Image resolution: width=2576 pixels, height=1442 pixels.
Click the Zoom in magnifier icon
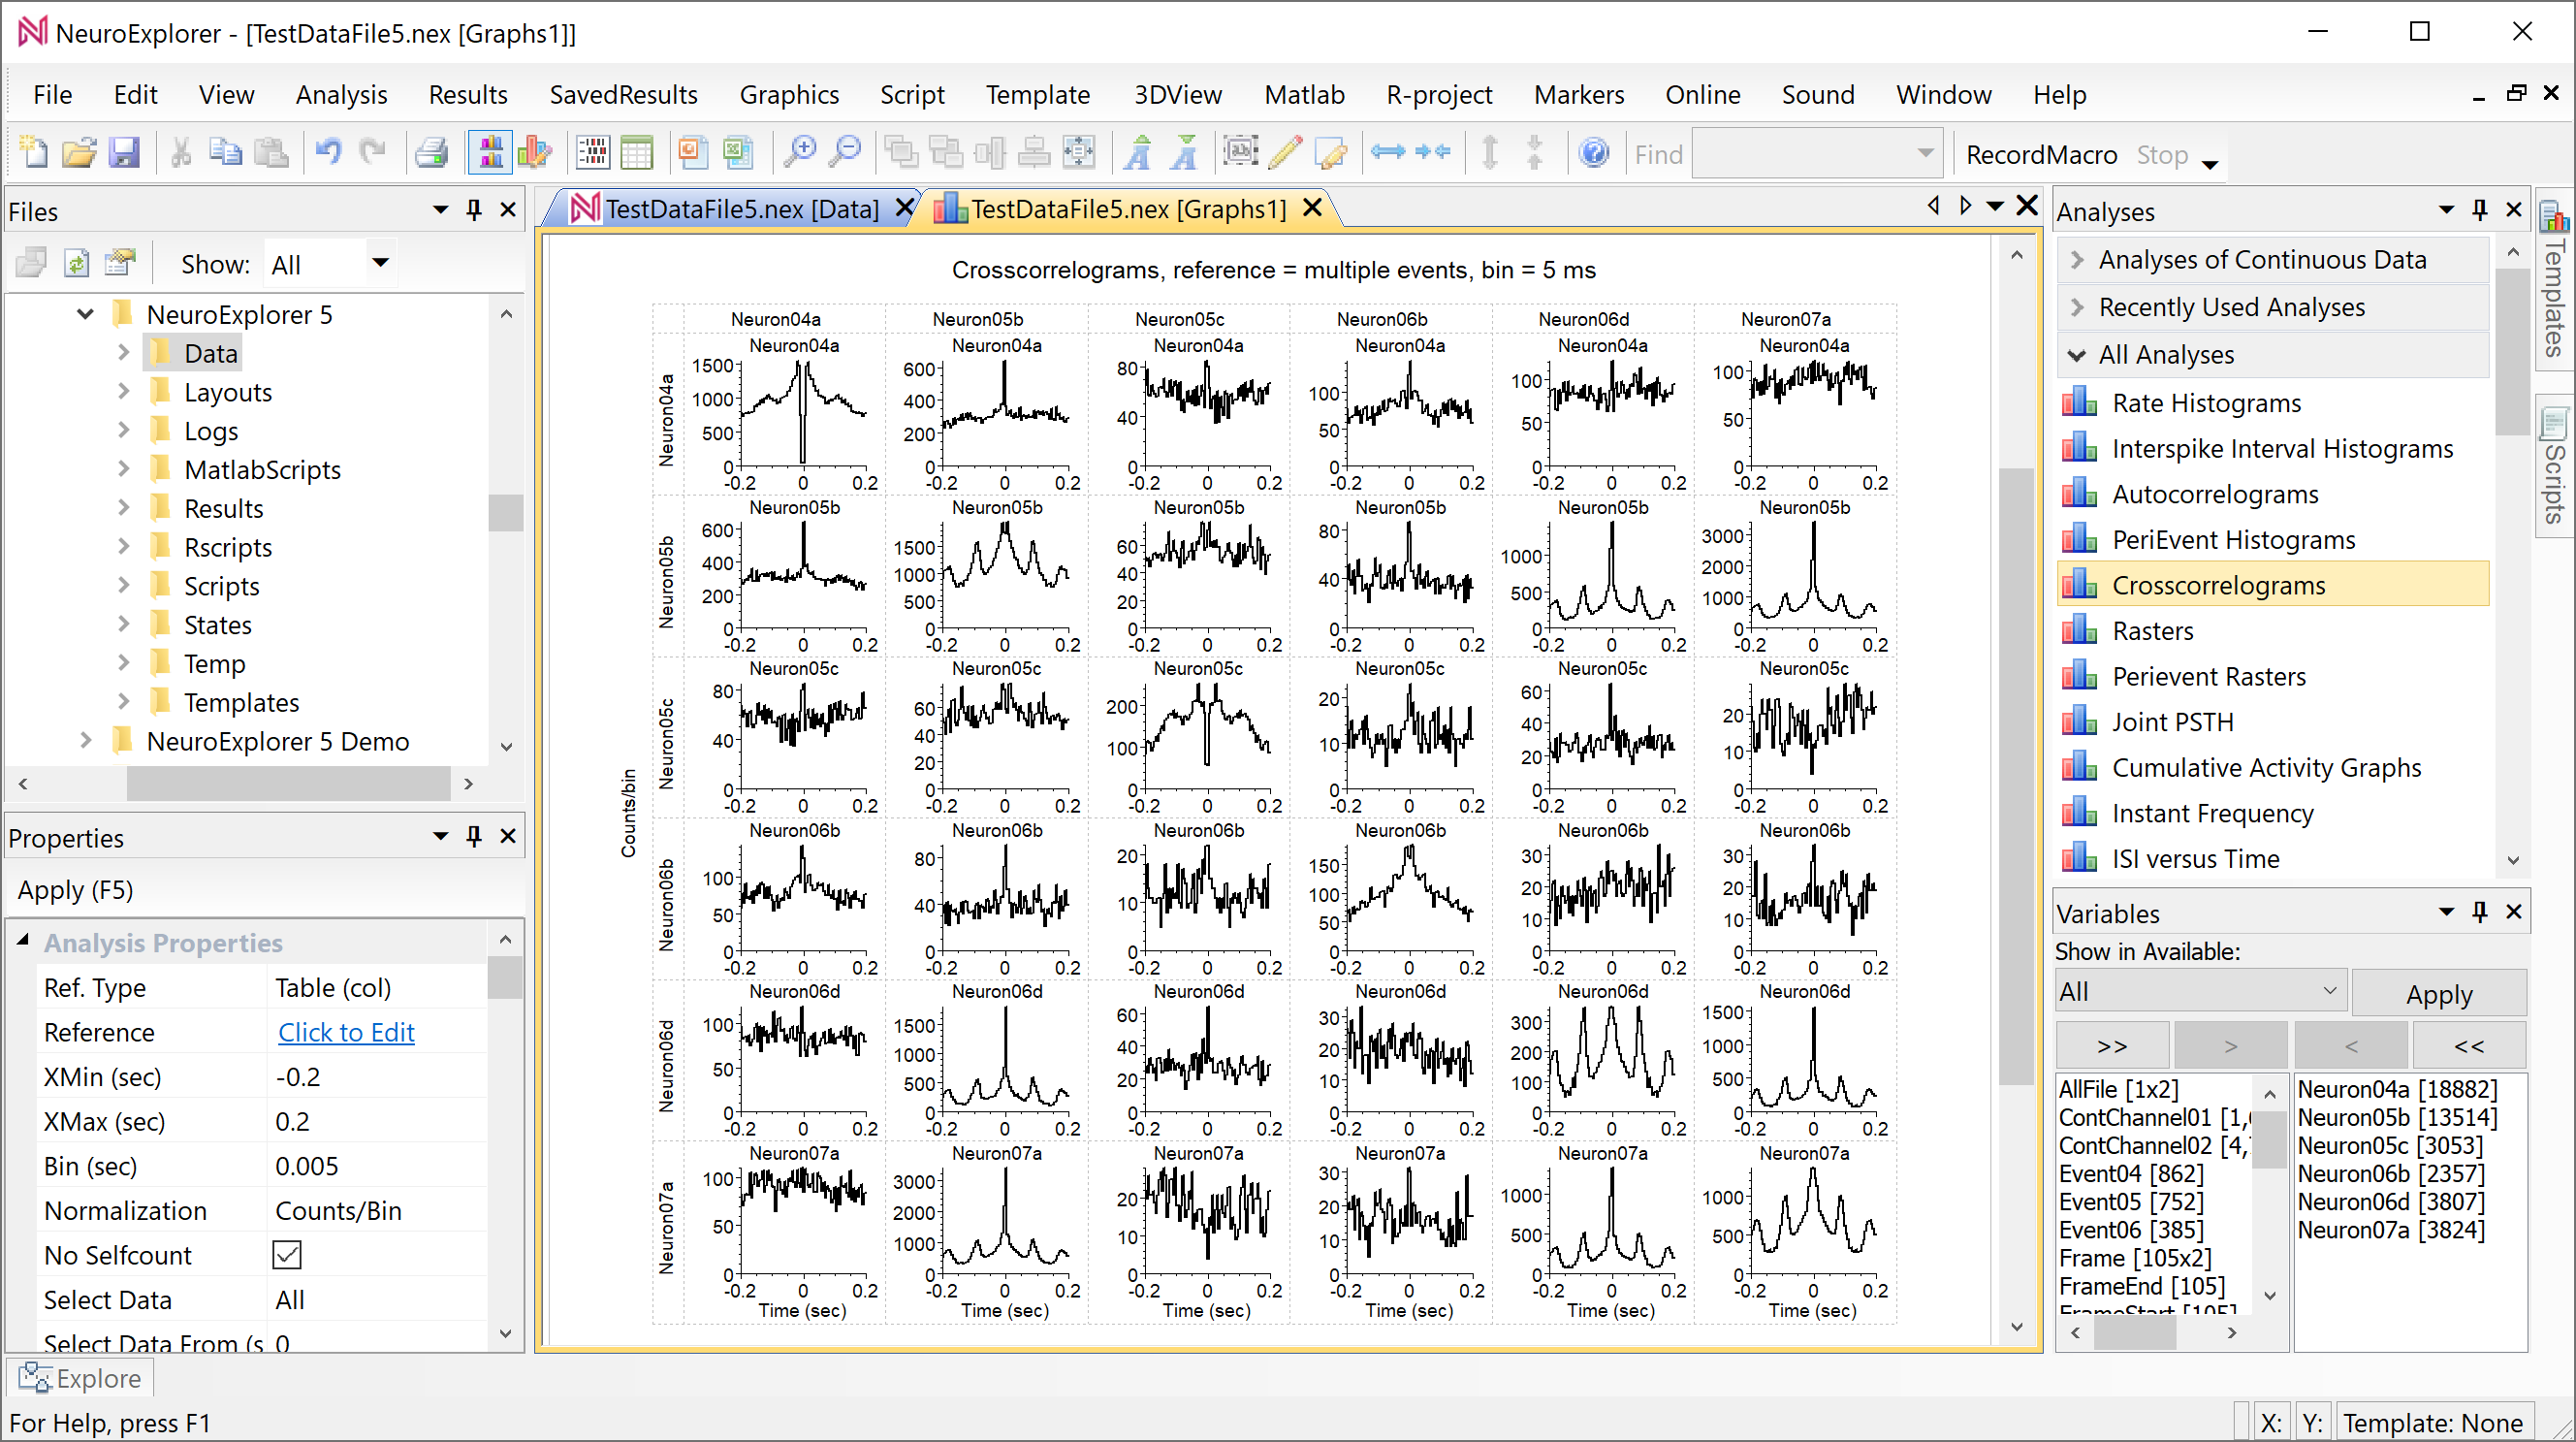point(800,153)
